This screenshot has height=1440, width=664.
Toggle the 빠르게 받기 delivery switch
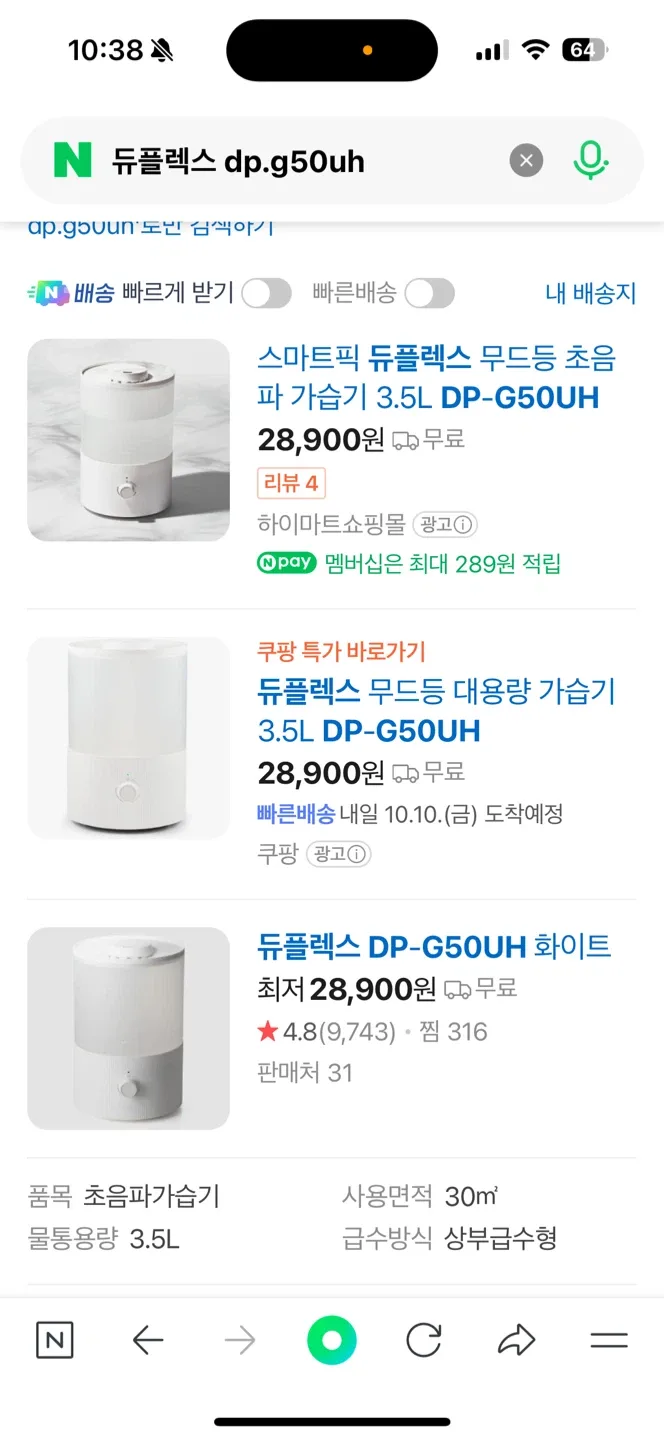[266, 292]
